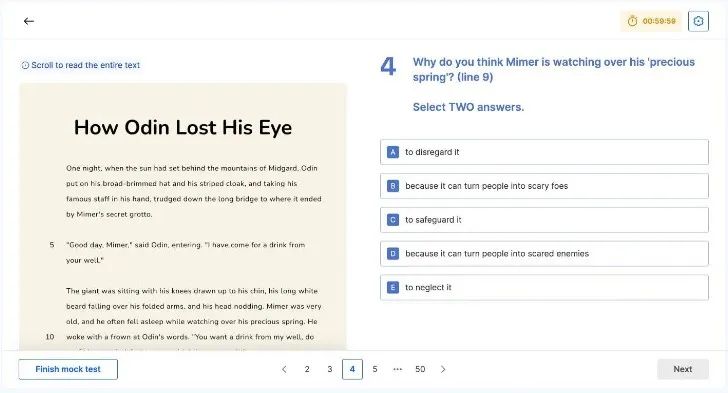Click Finish mock test button
This screenshot has height=393, width=728.
[x=68, y=369]
